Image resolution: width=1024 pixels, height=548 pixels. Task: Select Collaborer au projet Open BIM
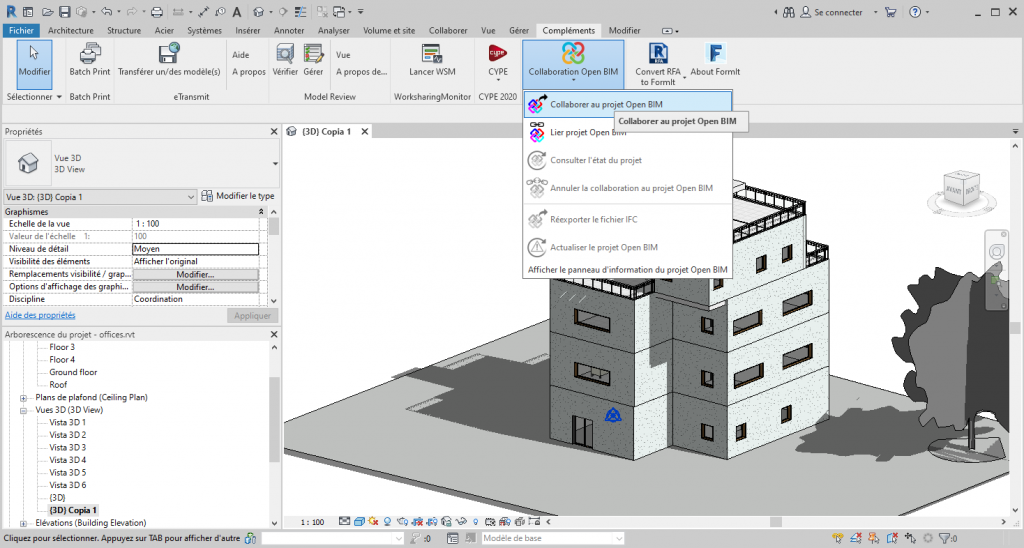(605, 103)
